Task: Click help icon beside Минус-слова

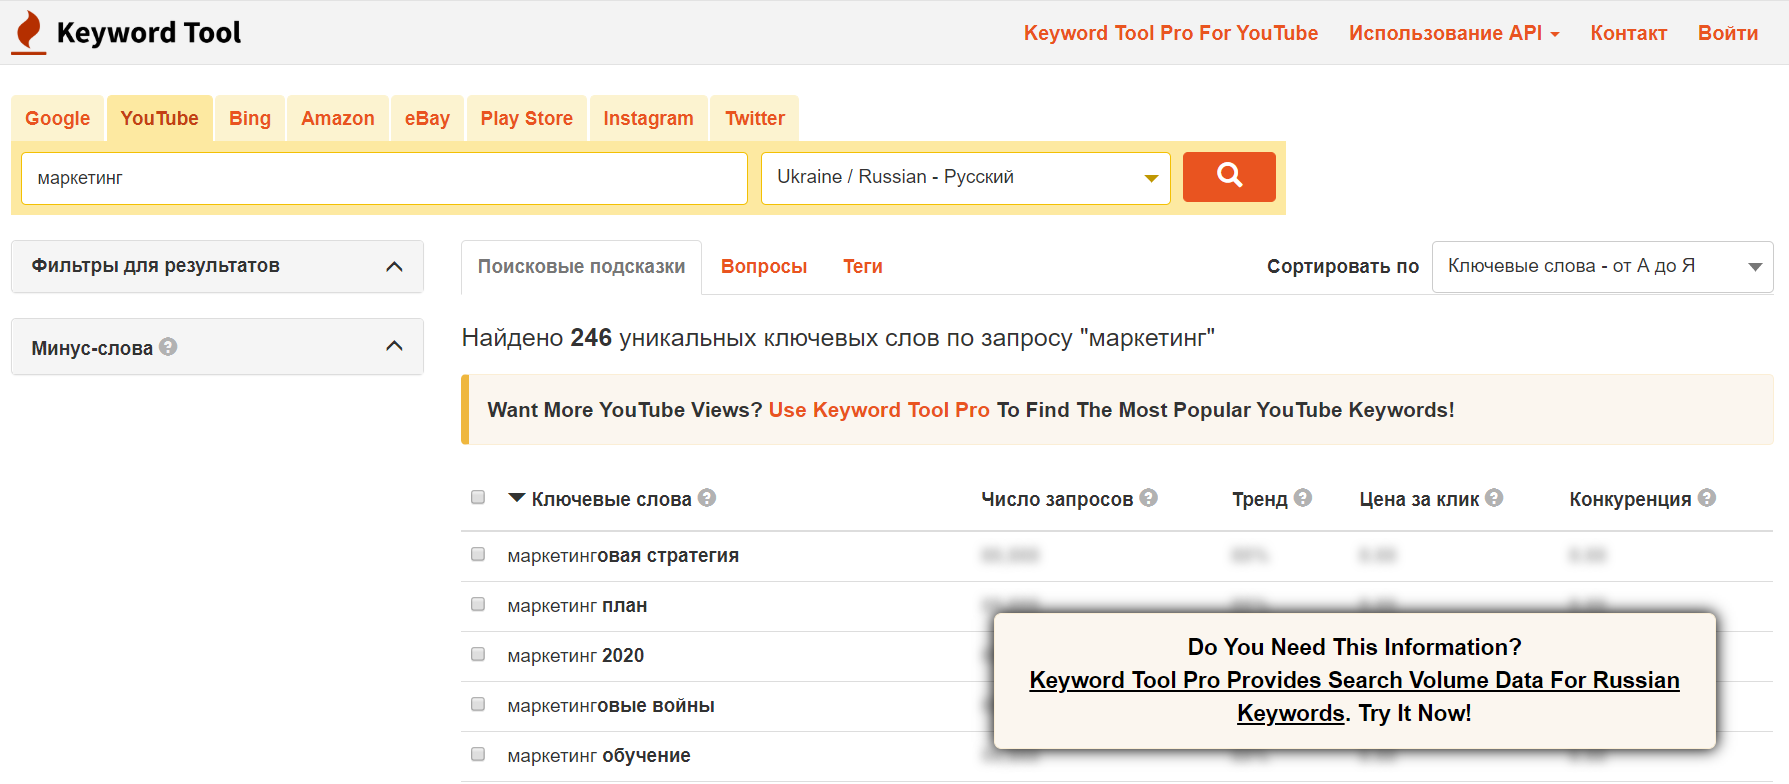Action: 168,347
